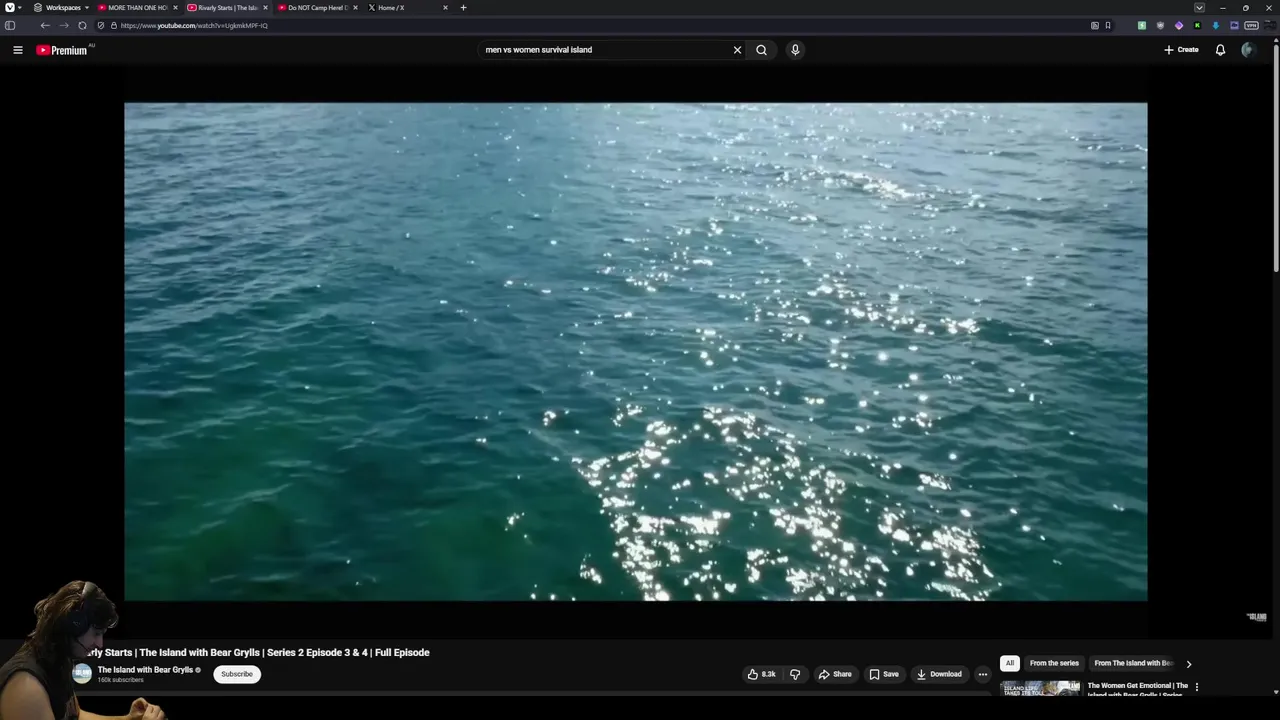Open The Island with Bear Grylls channel name
1280x720 pixels.
(145, 670)
